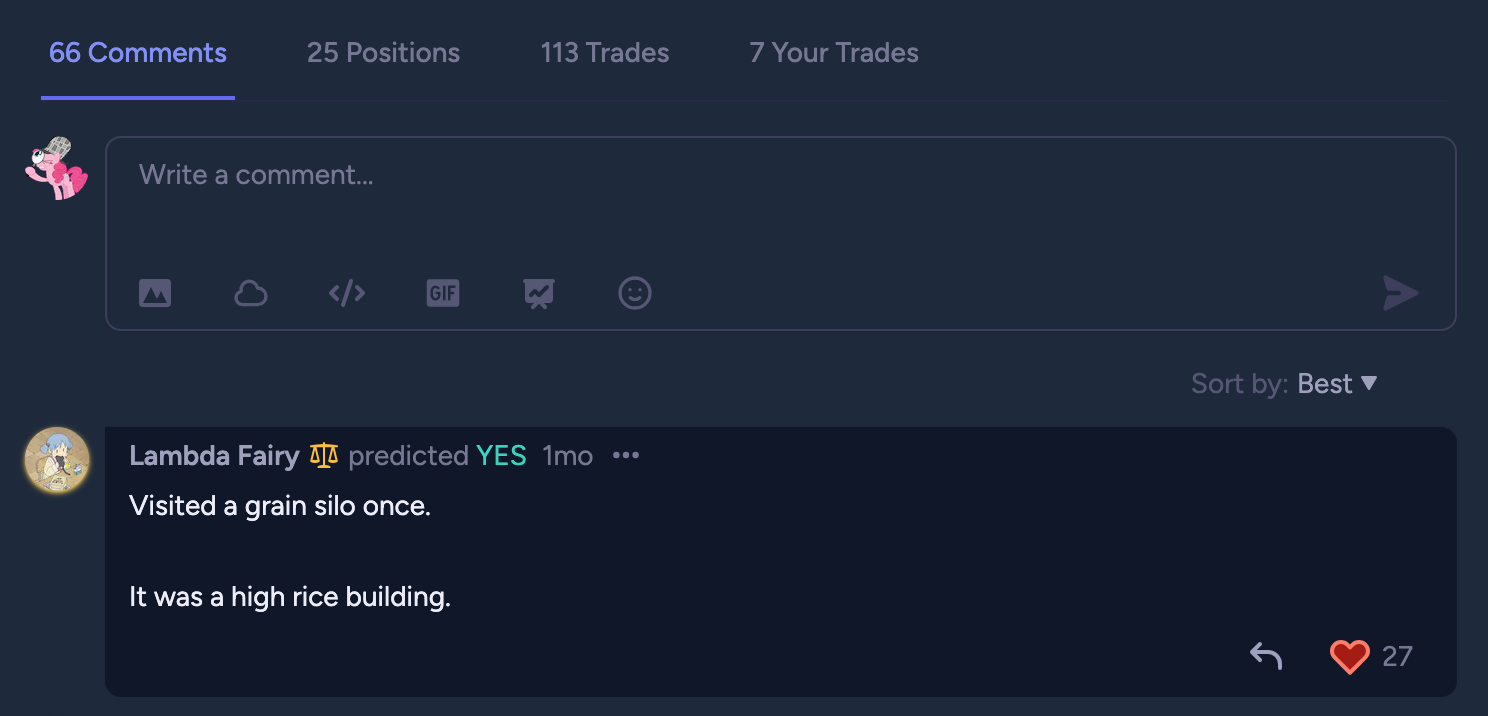Attach an image using the picture icon
The height and width of the screenshot is (716, 1488).
[155, 293]
